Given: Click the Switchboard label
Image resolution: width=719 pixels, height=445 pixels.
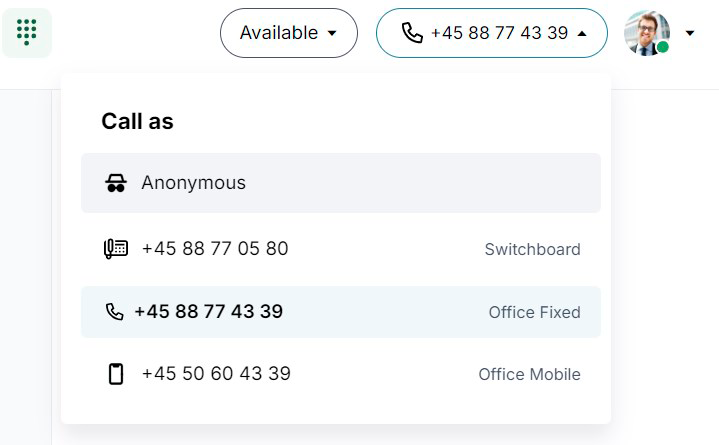Looking at the screenshot, I should 532,250.
